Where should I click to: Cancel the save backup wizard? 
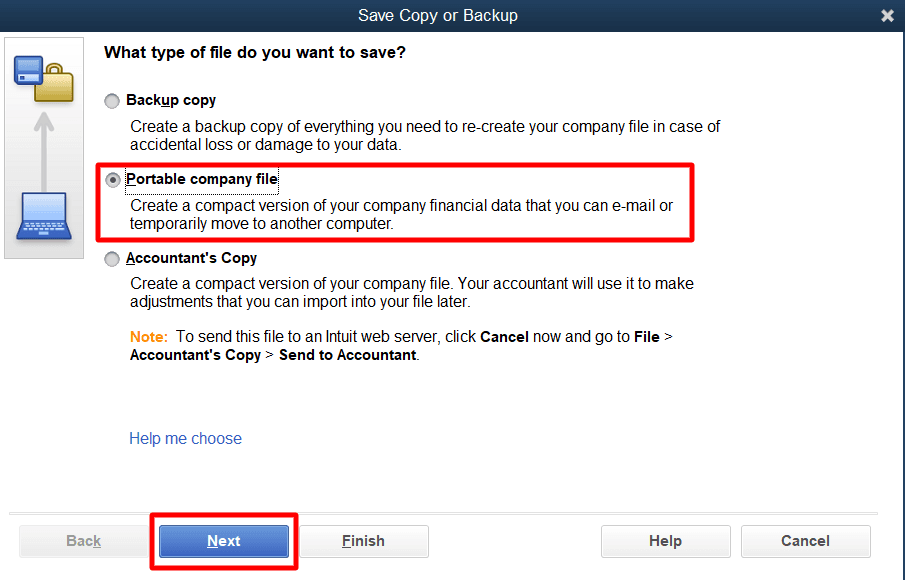[805, 541]
